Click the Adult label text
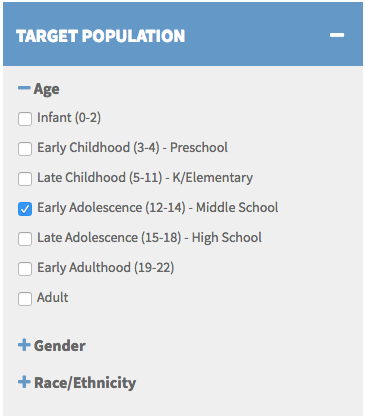The height and width of the screenshot is (419, 366). [x=53, y=297]
